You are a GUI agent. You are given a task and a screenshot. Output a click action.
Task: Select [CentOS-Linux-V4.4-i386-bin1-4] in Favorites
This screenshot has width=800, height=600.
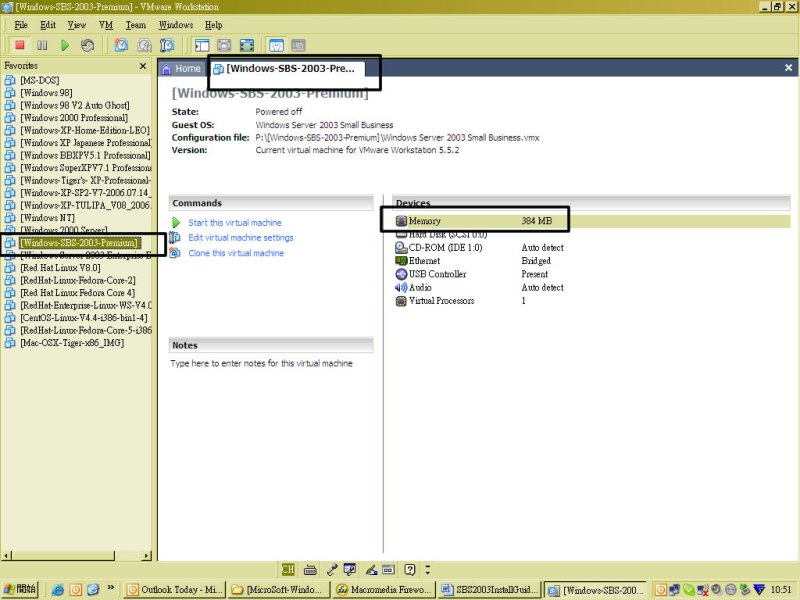click(84, 318)
